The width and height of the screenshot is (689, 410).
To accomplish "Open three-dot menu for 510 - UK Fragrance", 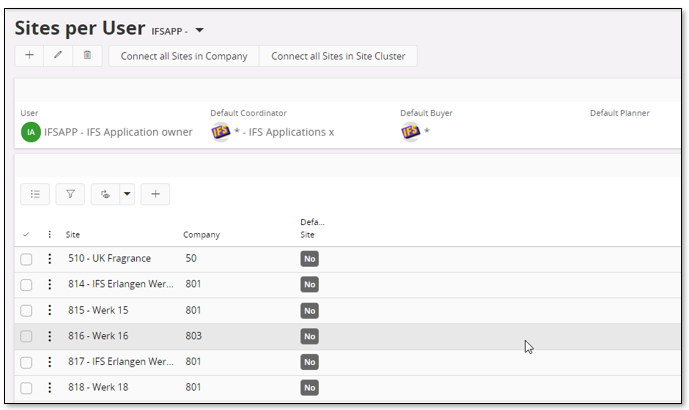I will 50,258.
